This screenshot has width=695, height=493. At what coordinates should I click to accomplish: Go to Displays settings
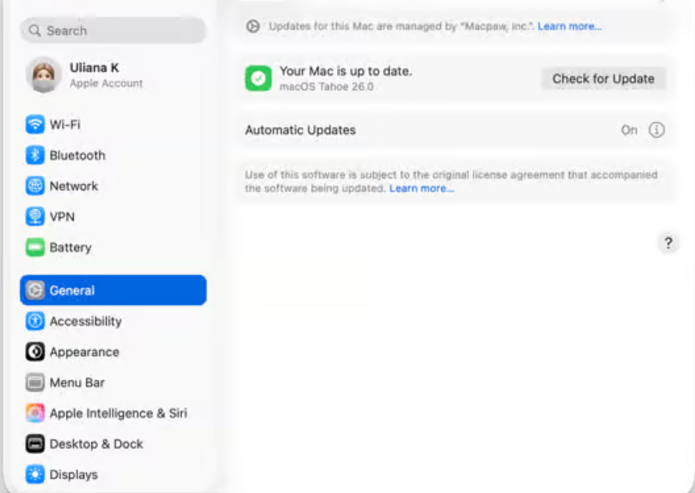(x=74, y=475)
